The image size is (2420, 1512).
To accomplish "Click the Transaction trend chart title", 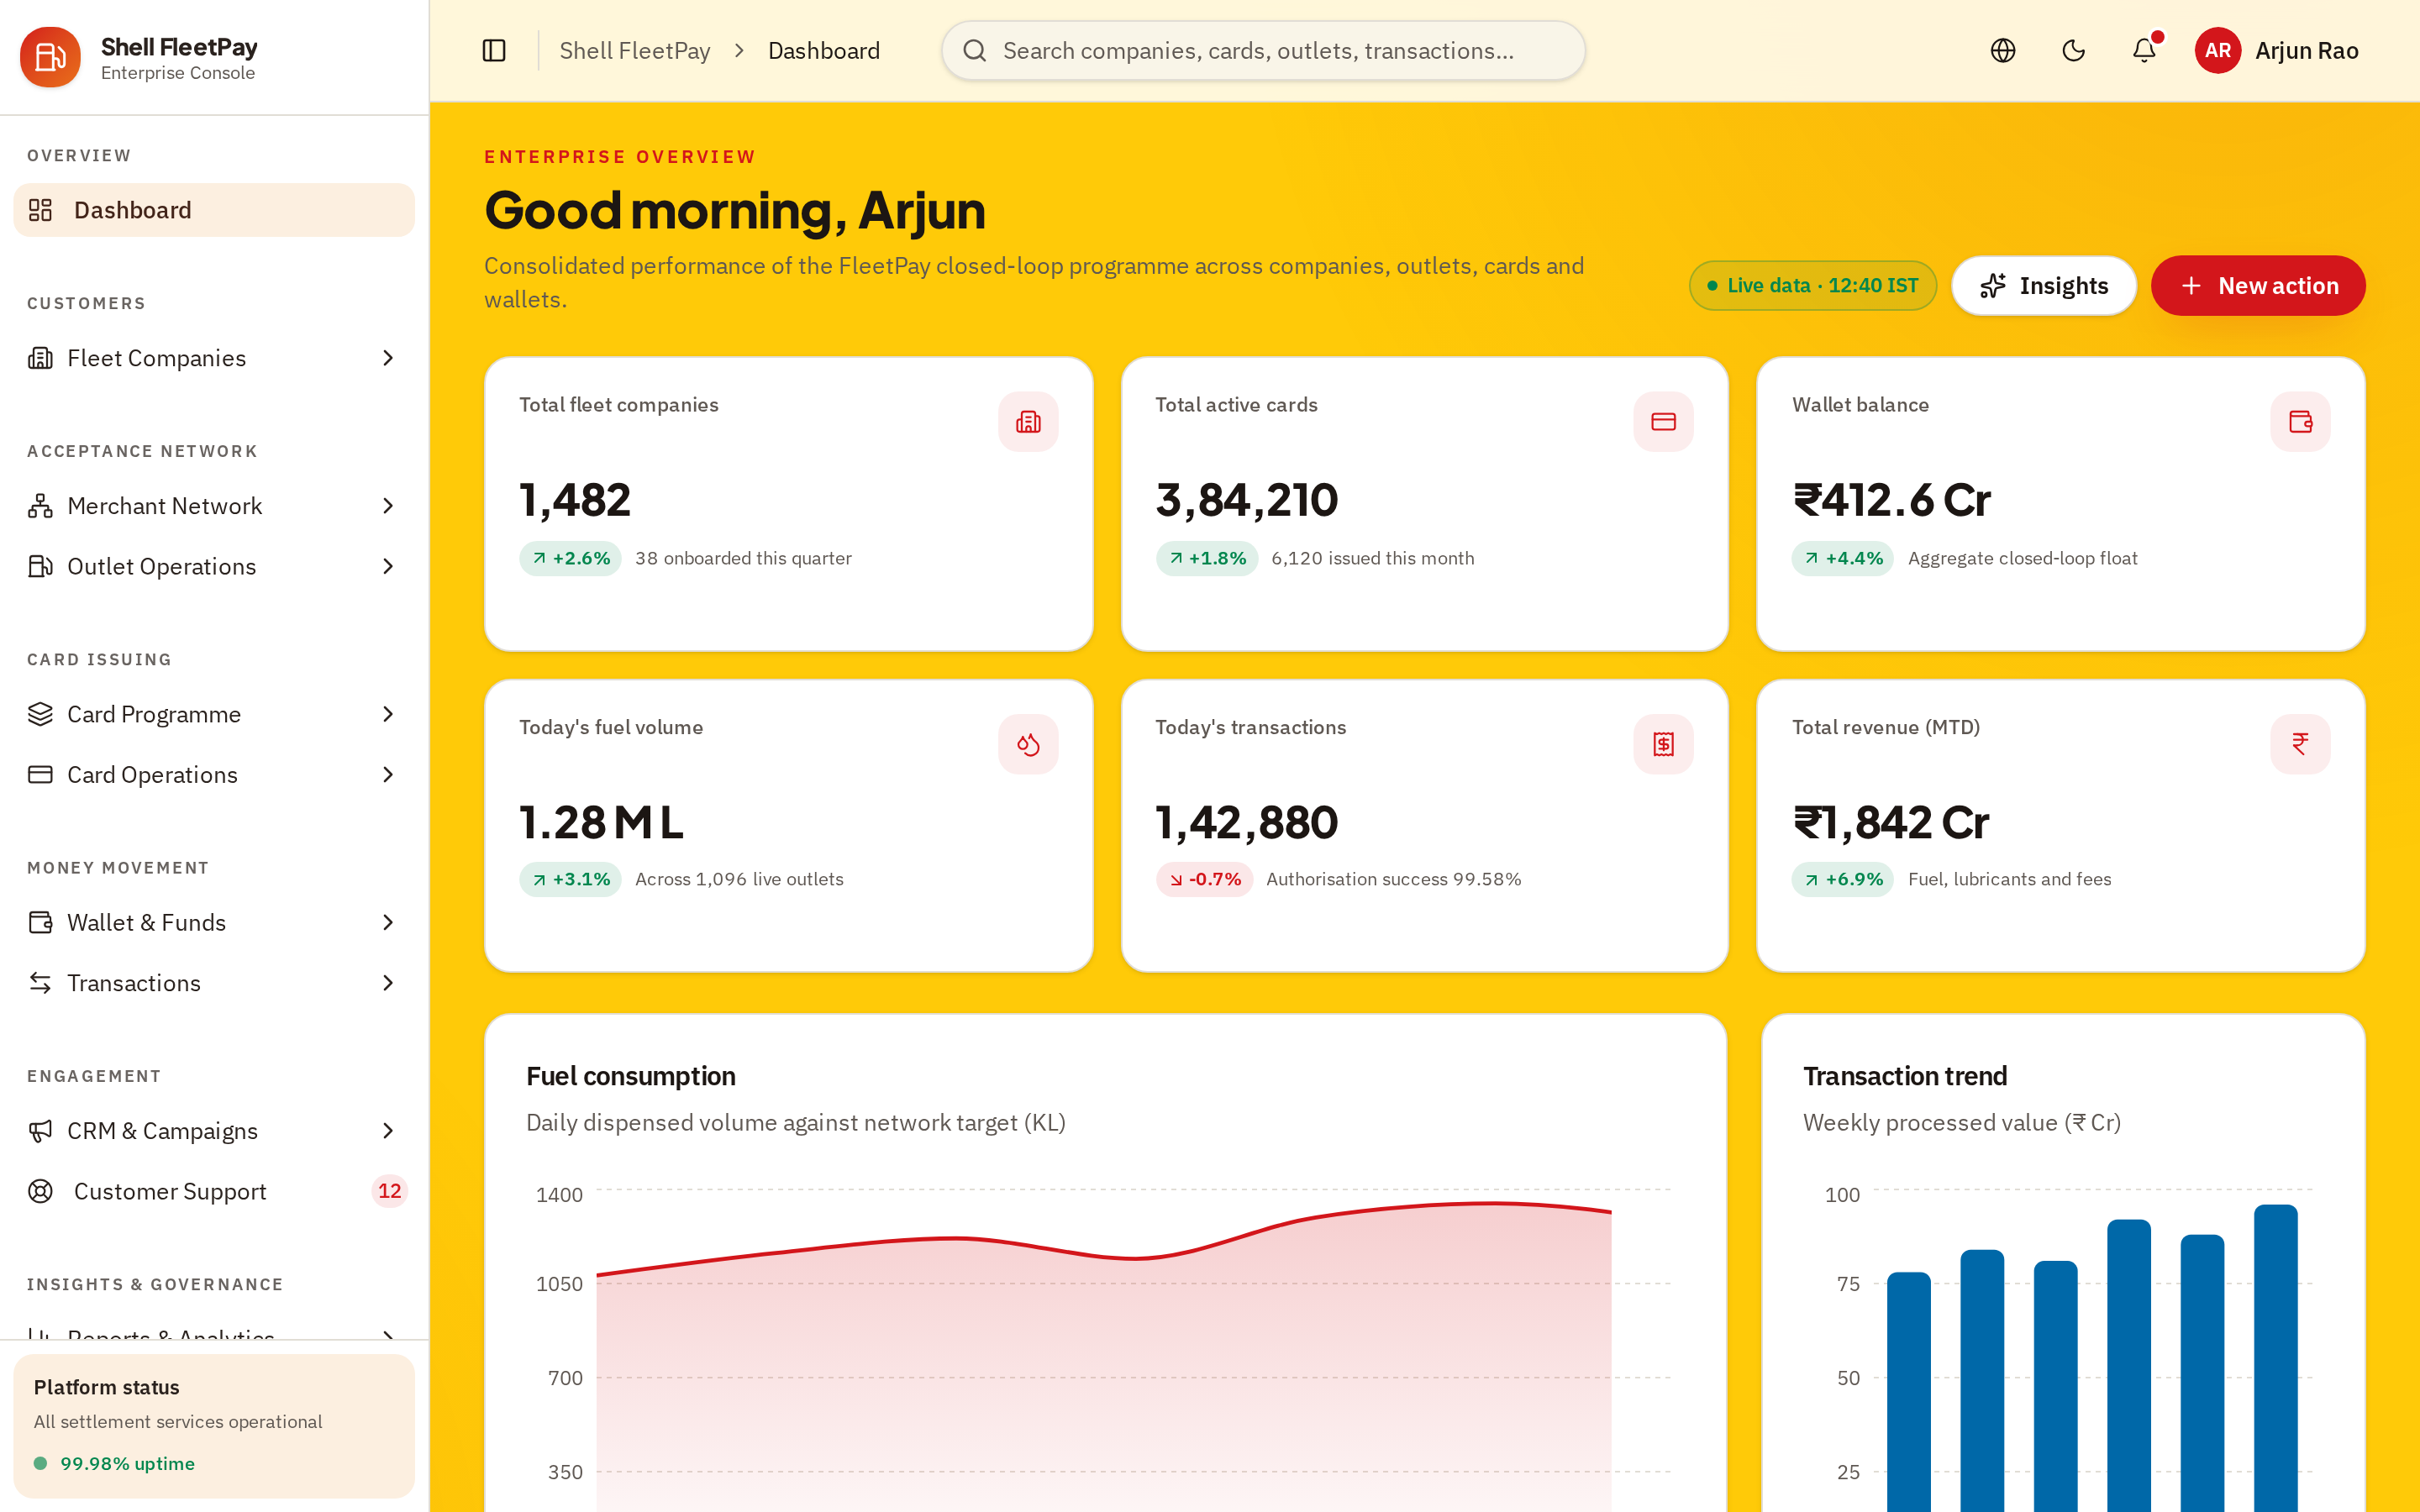I will pos(1905,1076).
